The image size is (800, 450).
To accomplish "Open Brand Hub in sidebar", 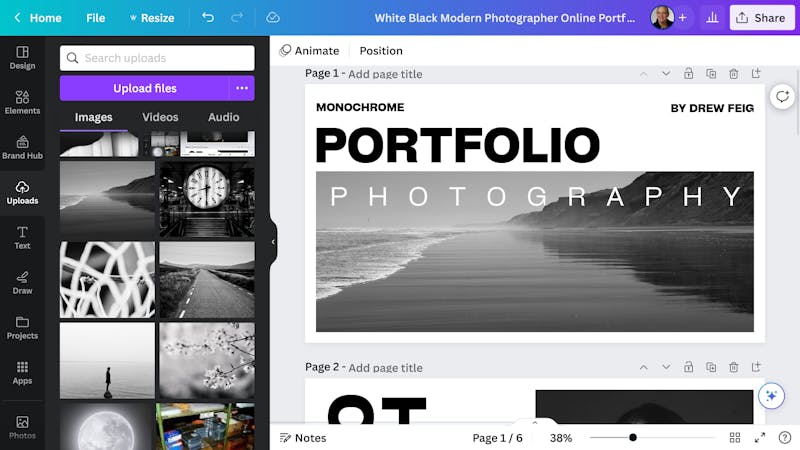I will pyautogui.click(x=22, y=147).
